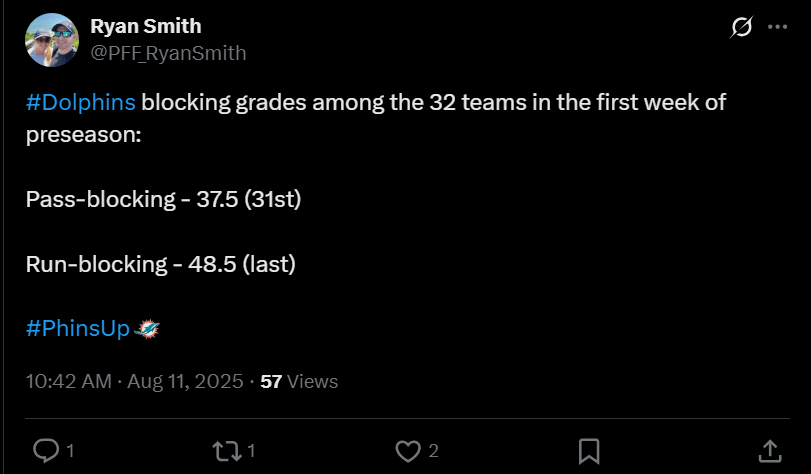The height and width of the screenshot is (474, 811).
Task: Bookmark this post
Action: pyautogui.click(x=589, y=451)
